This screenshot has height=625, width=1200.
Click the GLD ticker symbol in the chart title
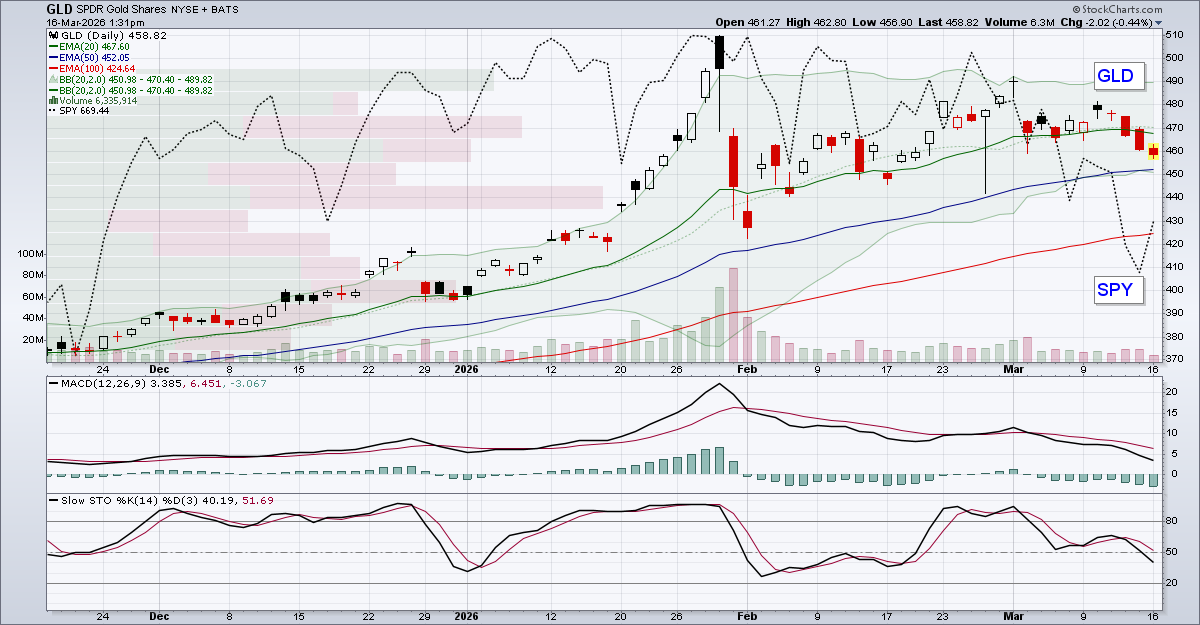point(59,9)
